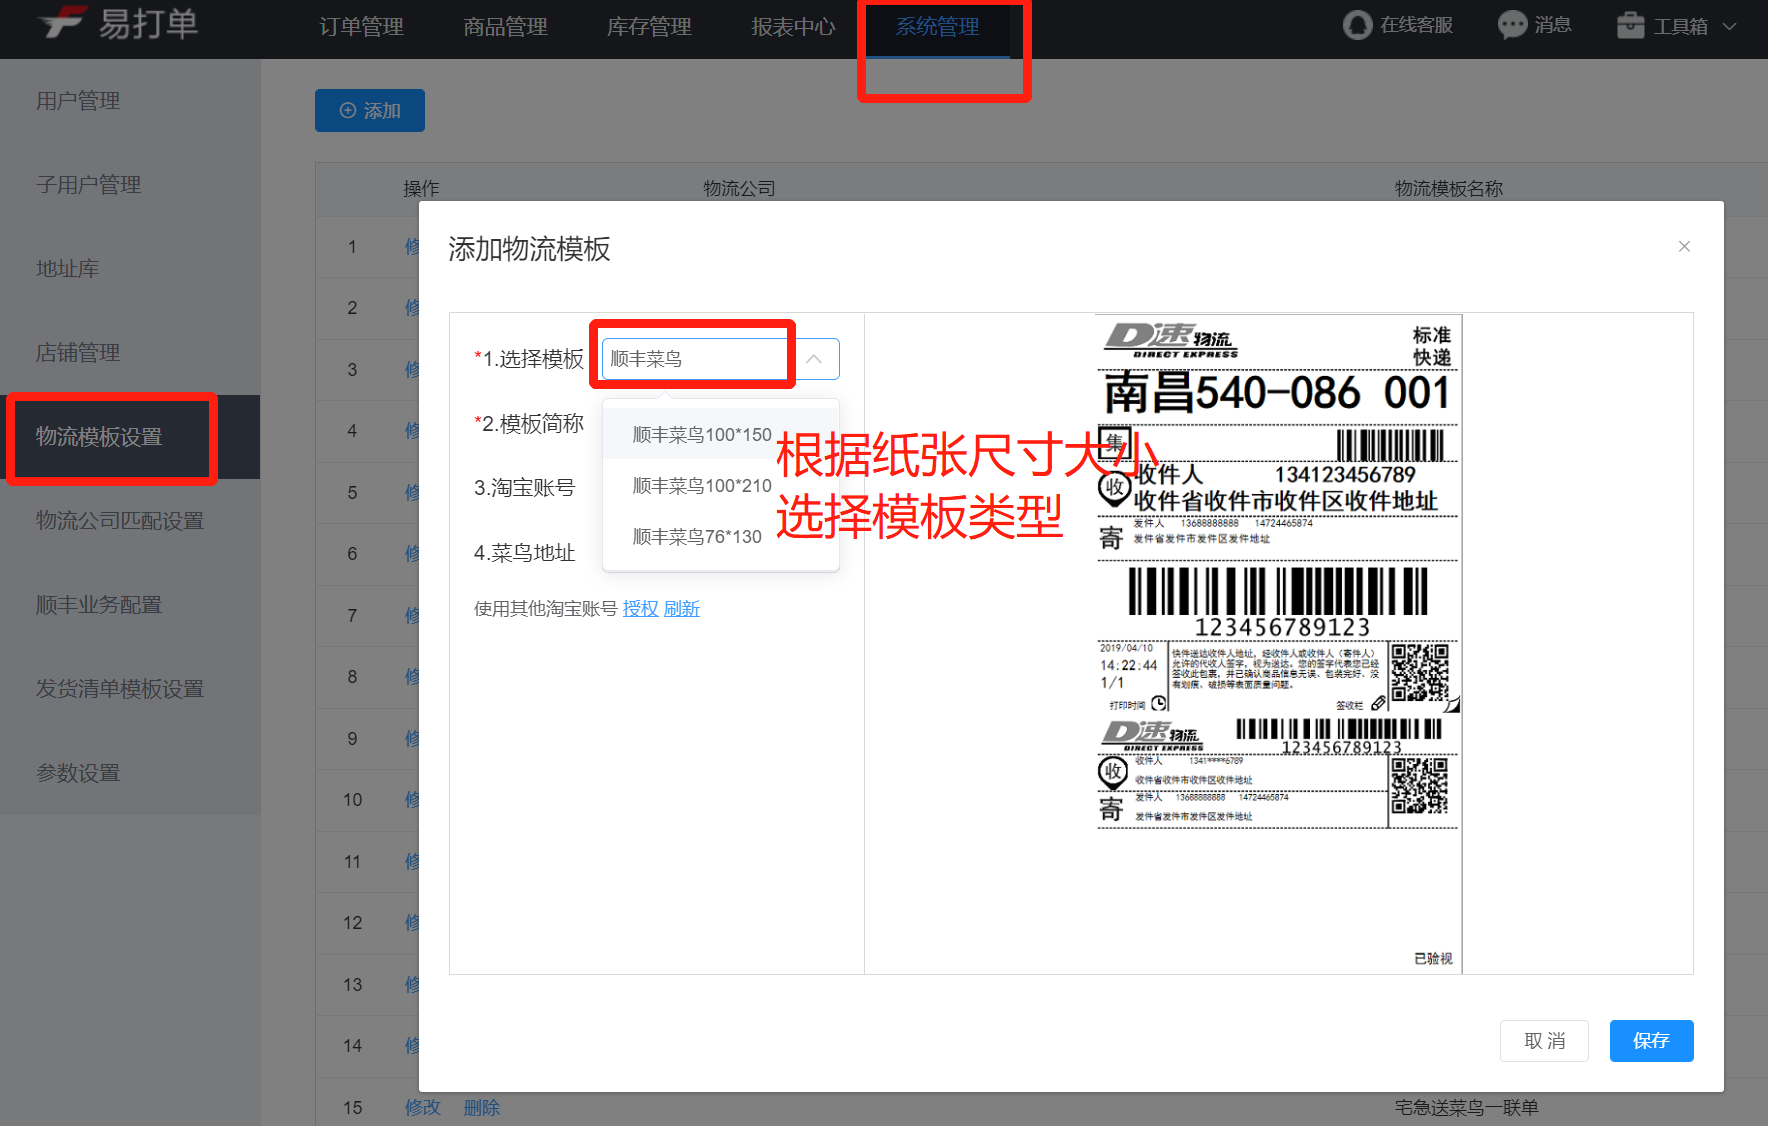The image size is (1768, 1126).
Task: Expand the 工具箱 dropdown chevron
Action: coord(1730,27)
